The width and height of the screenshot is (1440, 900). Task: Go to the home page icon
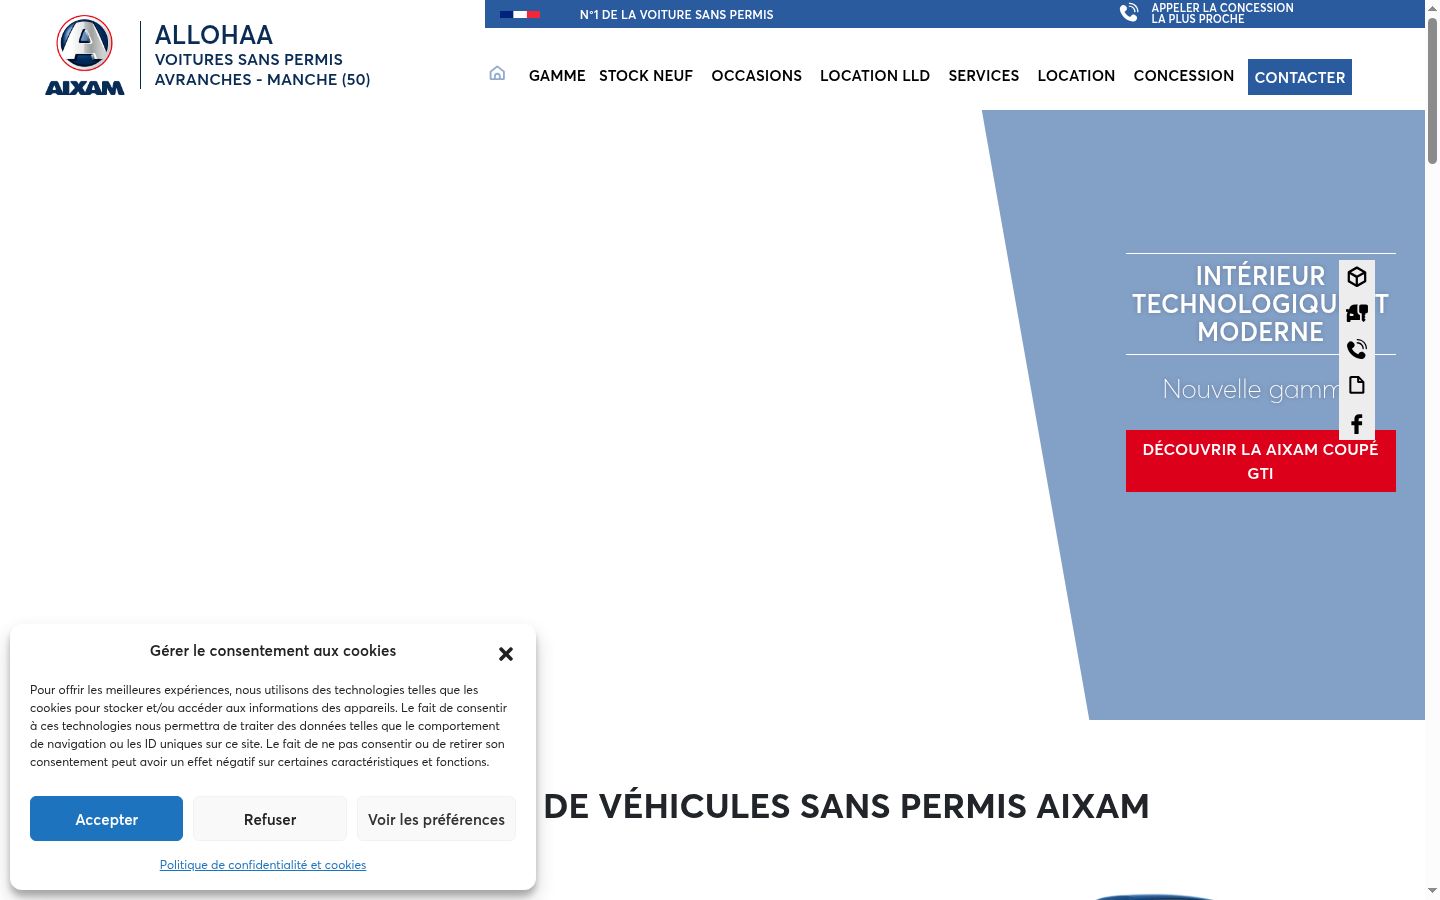pos(497,73)
